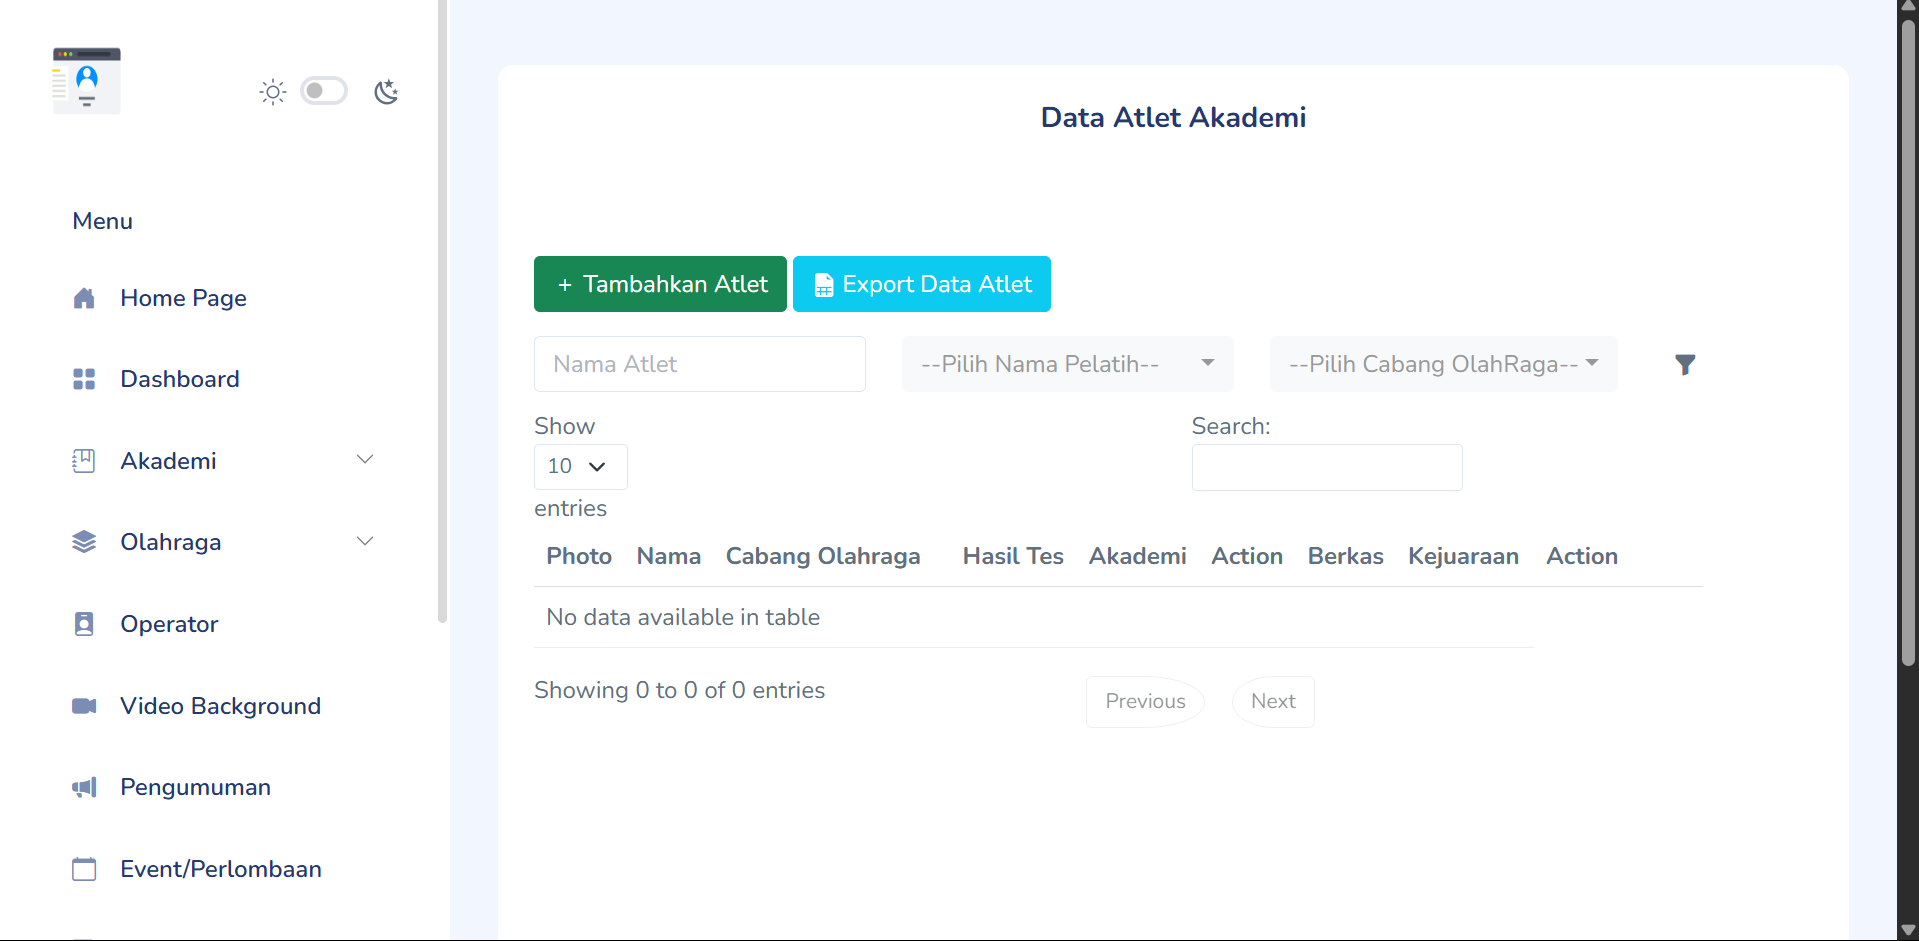Click the Event/Perlombaan calendar icon
The image size is (1919, 941).
click(84, 869)
